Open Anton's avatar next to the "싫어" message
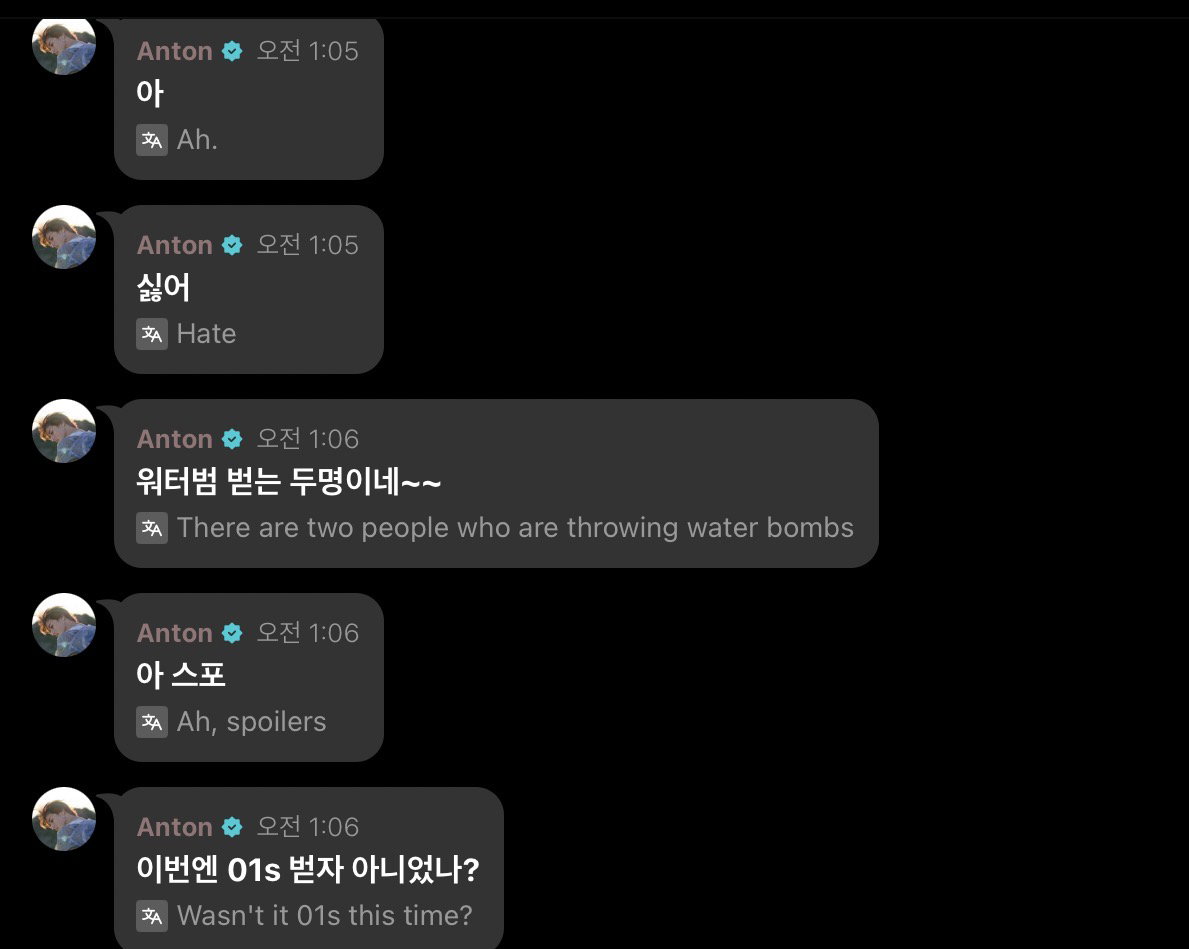Viewport: 1189px width, 949px height. tap(64, 237)
